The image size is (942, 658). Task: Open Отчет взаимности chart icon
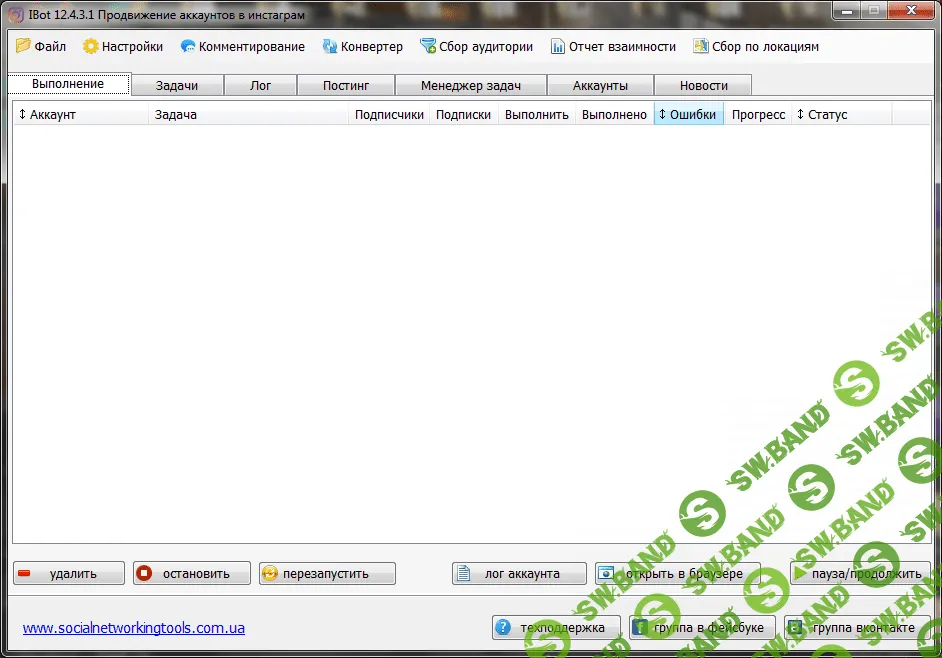pos(558,46)
